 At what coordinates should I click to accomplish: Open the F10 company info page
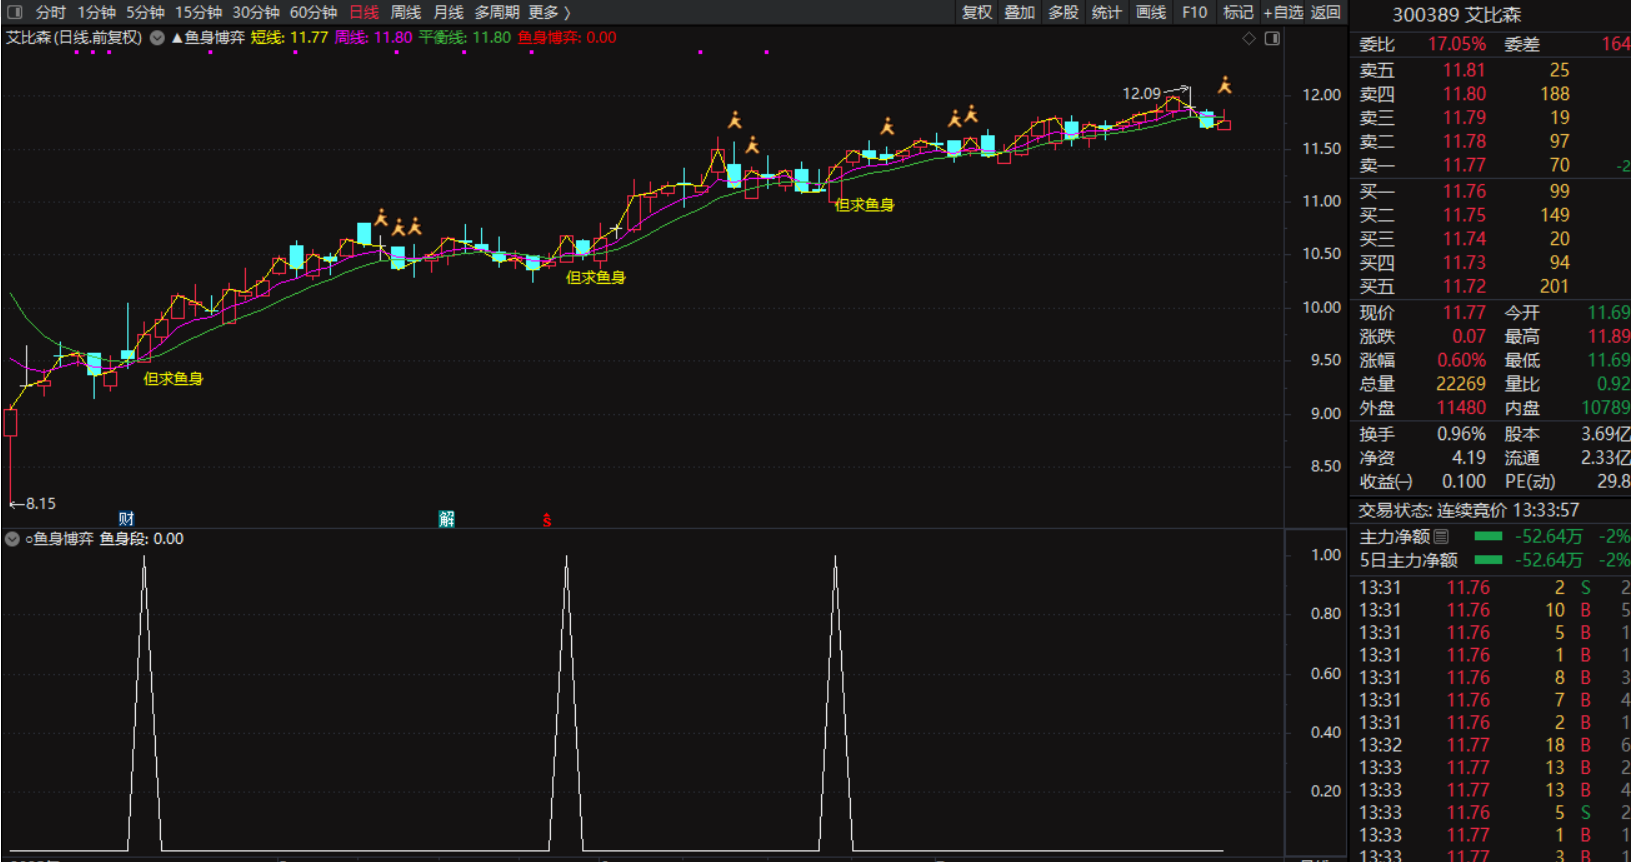click(x=1194, y=12)
